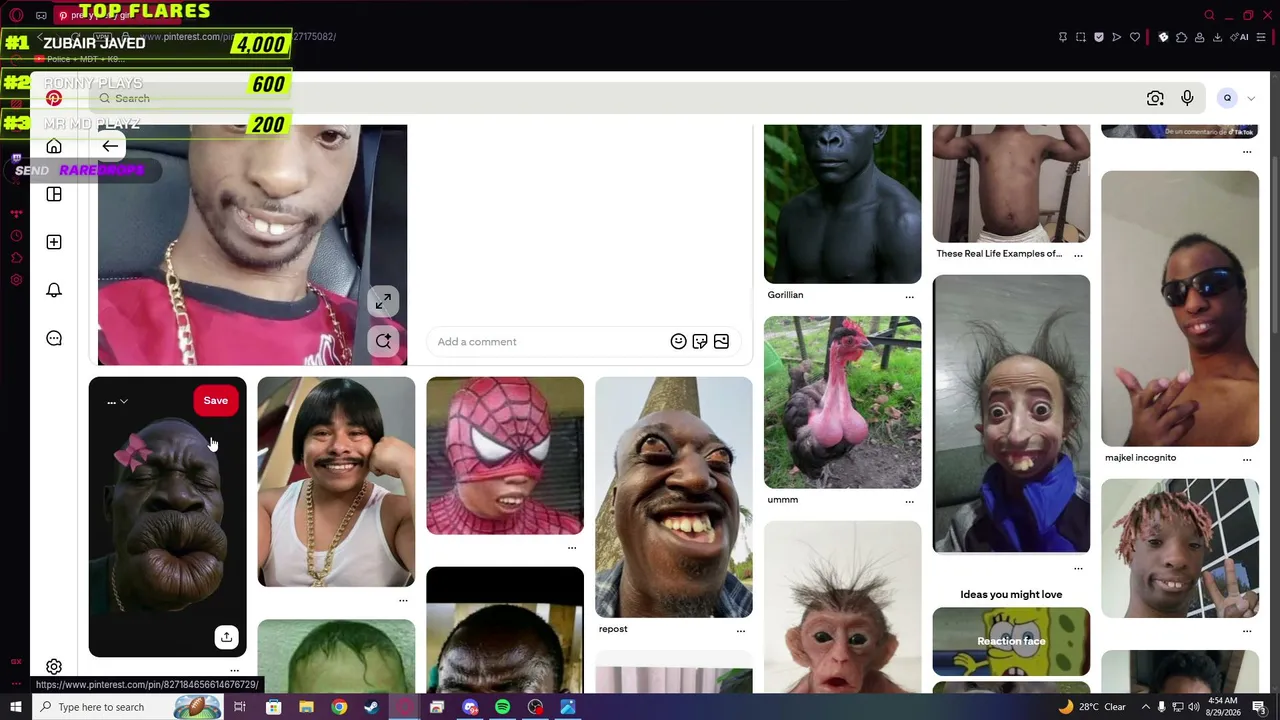The width and height of the screenshot is (1280, 720).
Task: Open more options for the repost pin
Action: (x=740, y=630)
